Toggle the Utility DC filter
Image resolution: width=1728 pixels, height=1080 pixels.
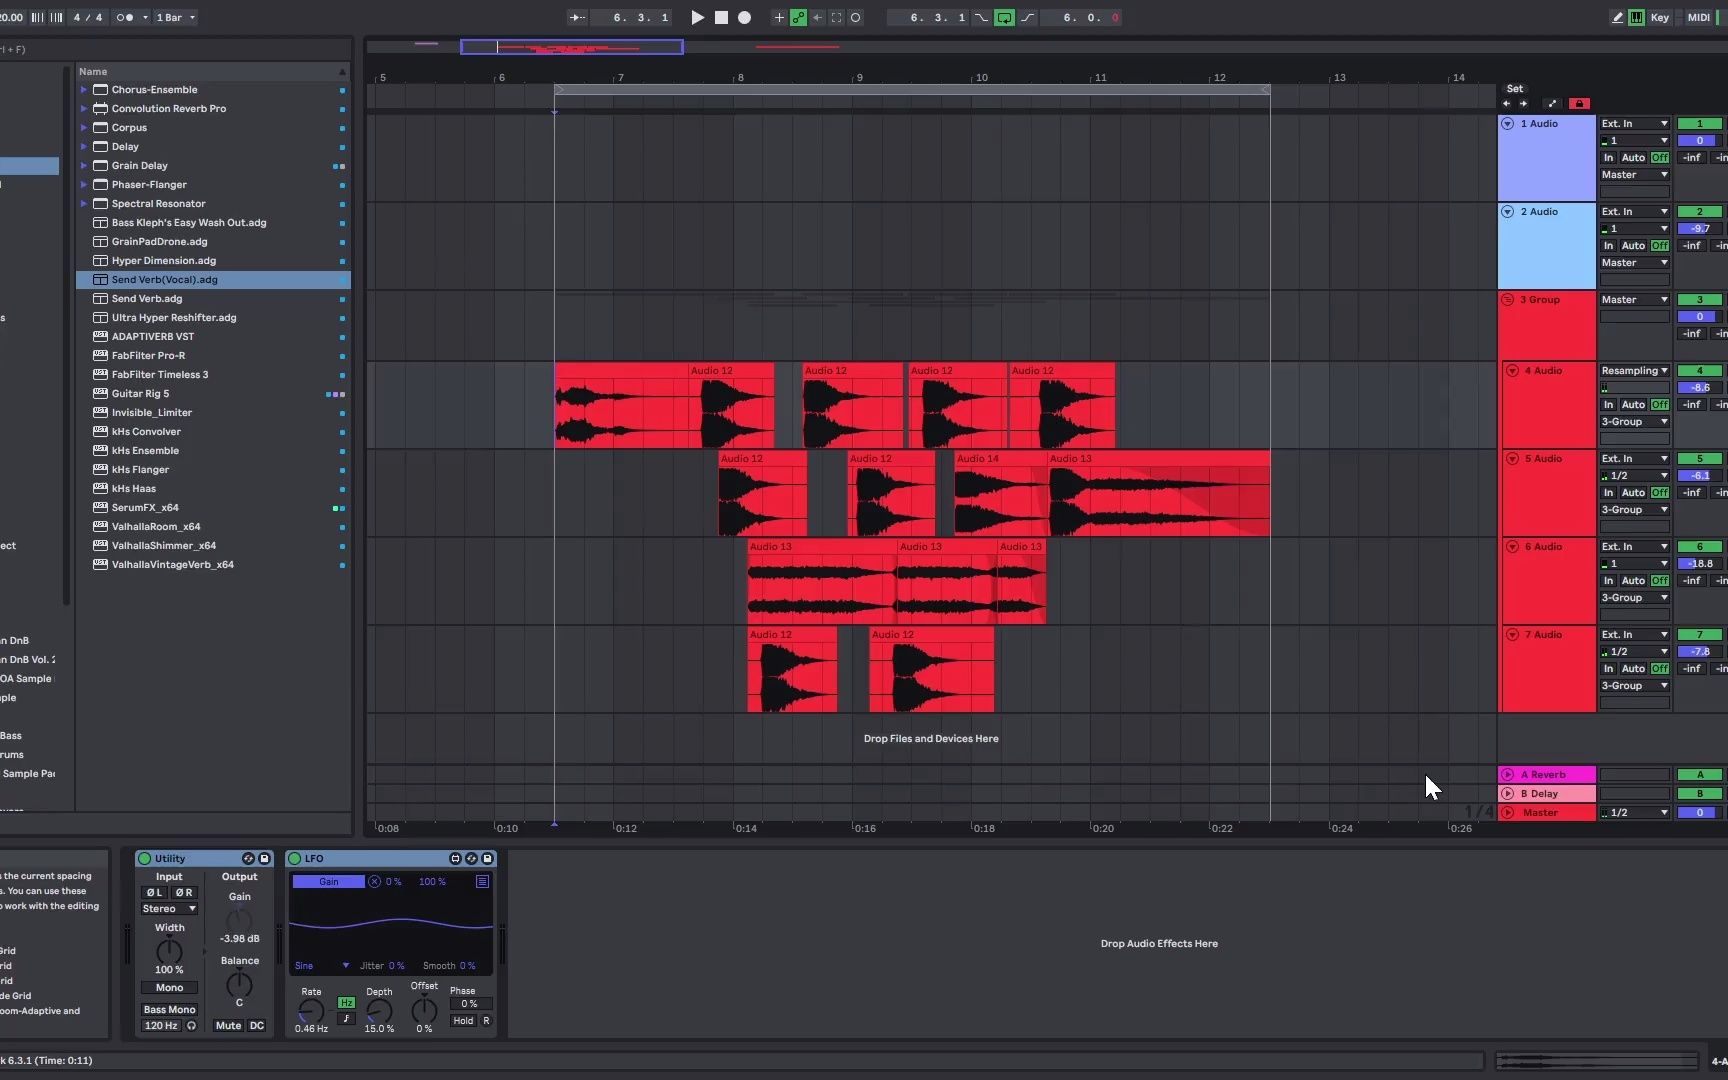pyautogui.click(x=257, y=1025)
